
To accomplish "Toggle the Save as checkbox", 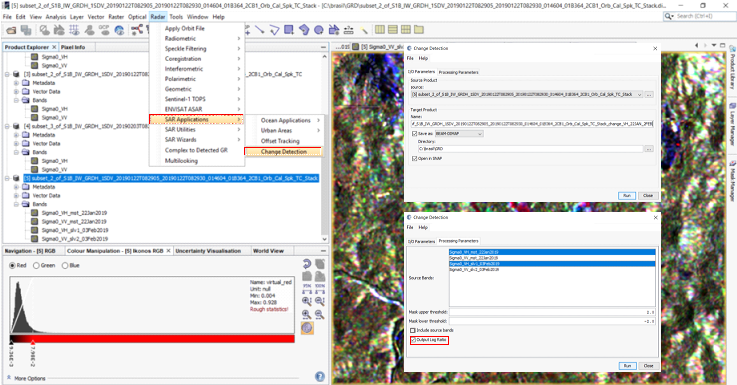I will pyautogui.click(x=414, y=134).
